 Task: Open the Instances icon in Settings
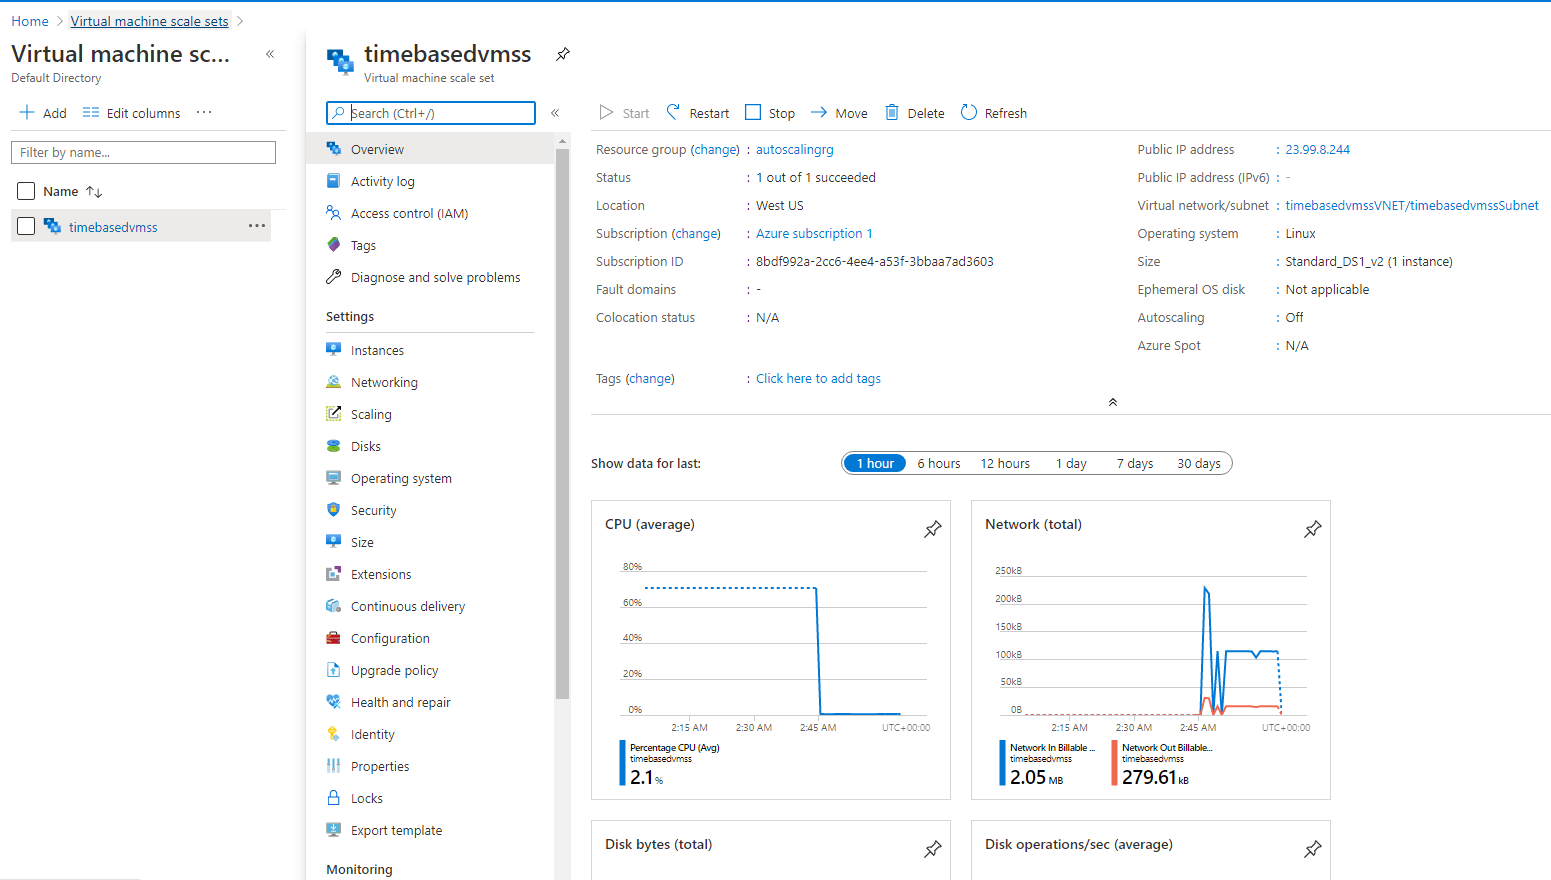click(x=334, y=350)
